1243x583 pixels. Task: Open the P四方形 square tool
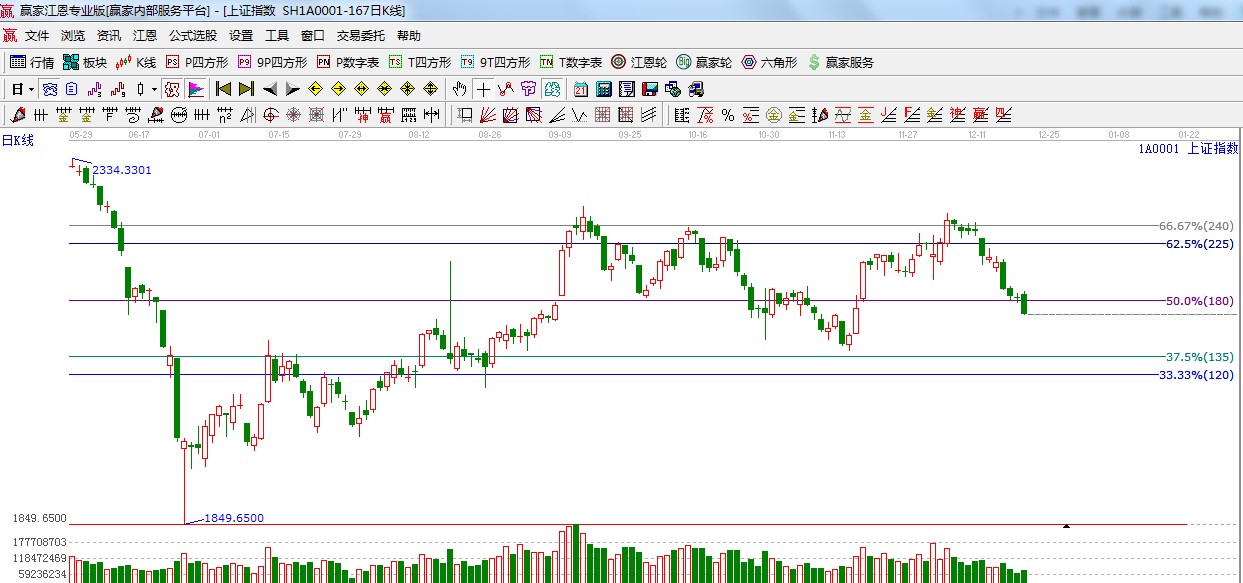pos(196,62)
